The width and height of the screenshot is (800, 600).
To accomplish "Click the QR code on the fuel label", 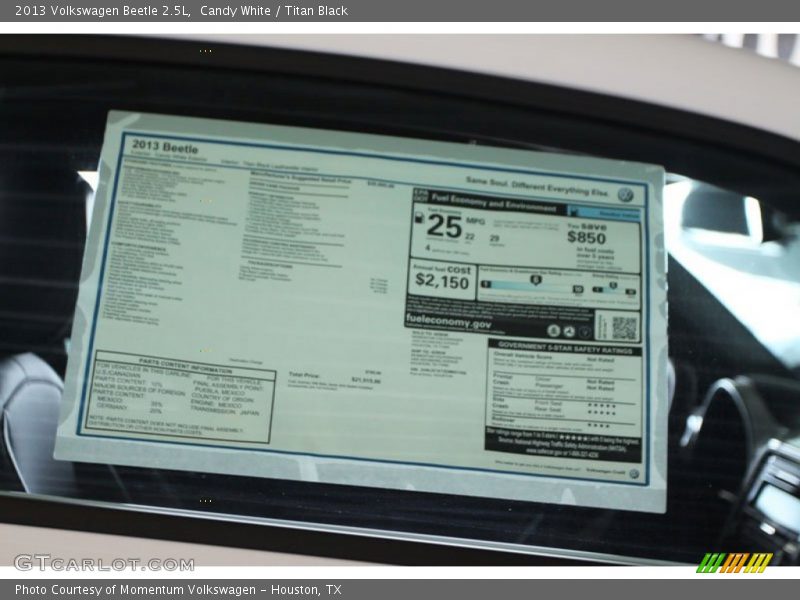I will point(623,327).
